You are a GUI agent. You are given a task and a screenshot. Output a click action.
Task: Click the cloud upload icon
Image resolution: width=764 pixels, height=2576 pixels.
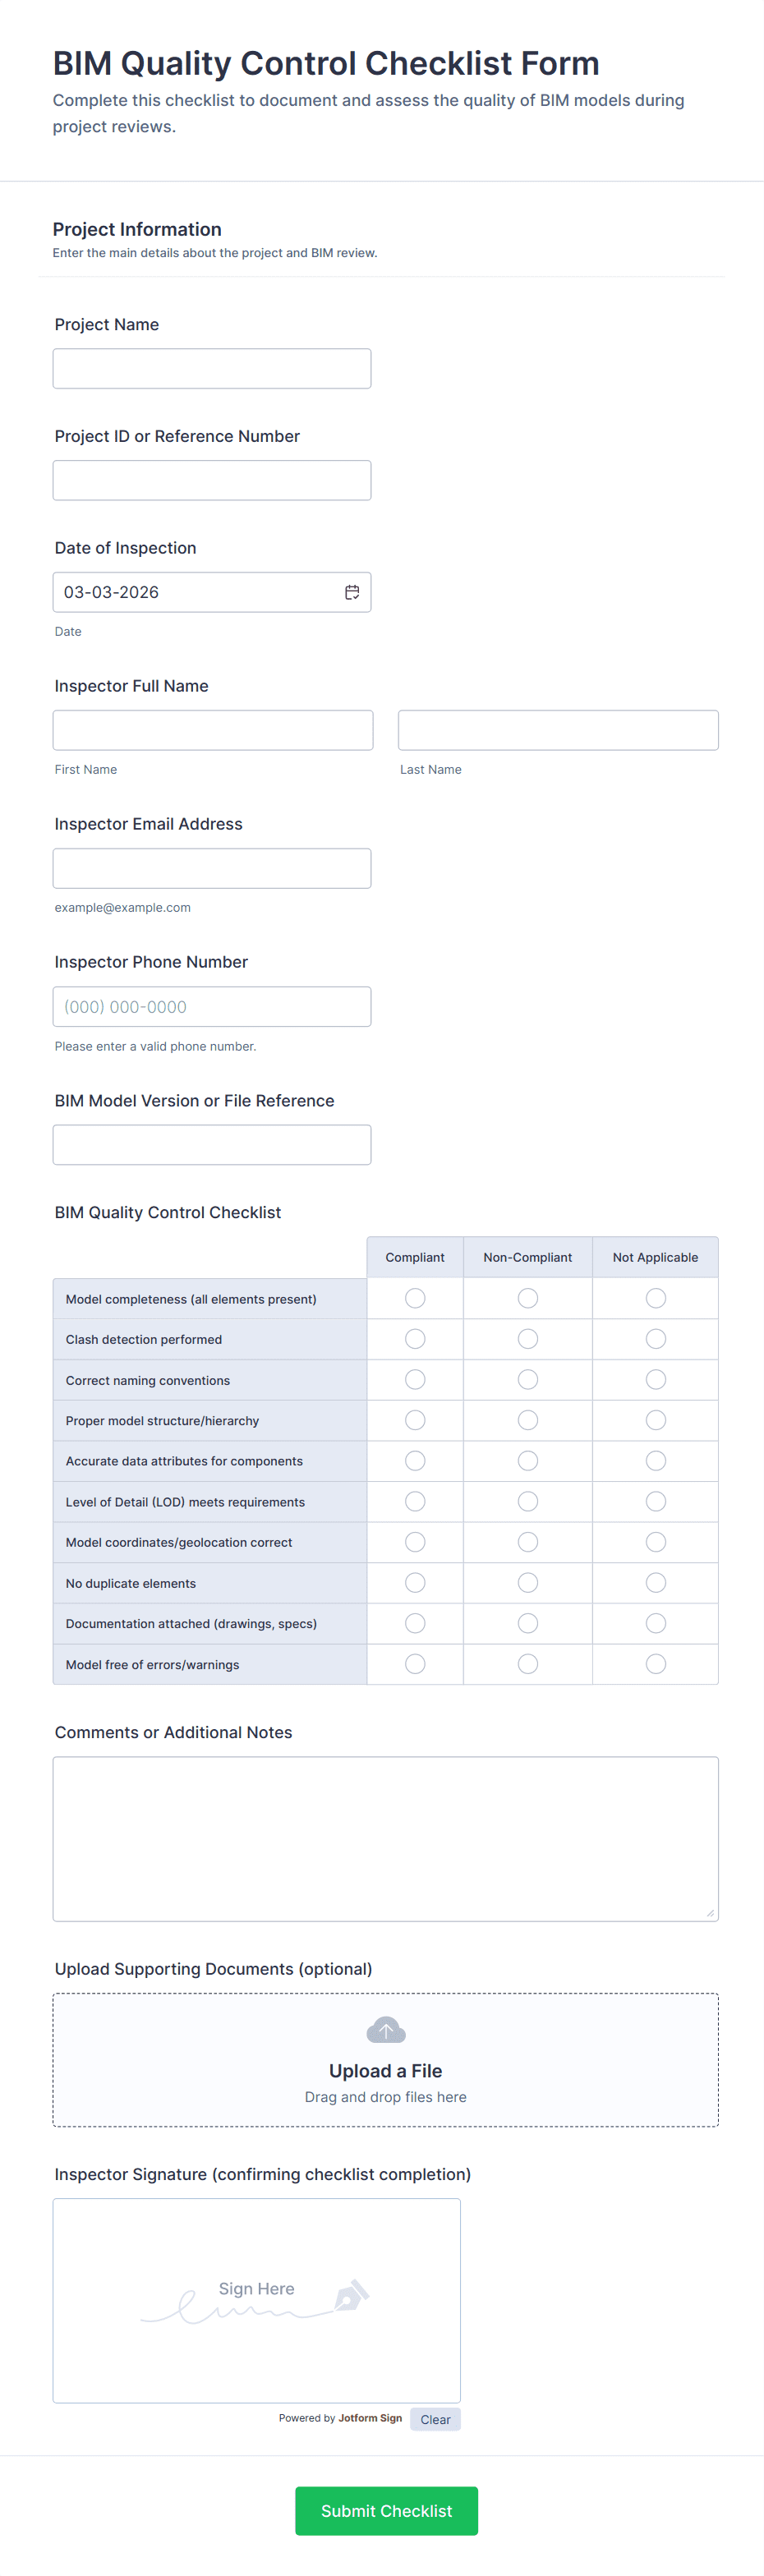click(386, 2030)
